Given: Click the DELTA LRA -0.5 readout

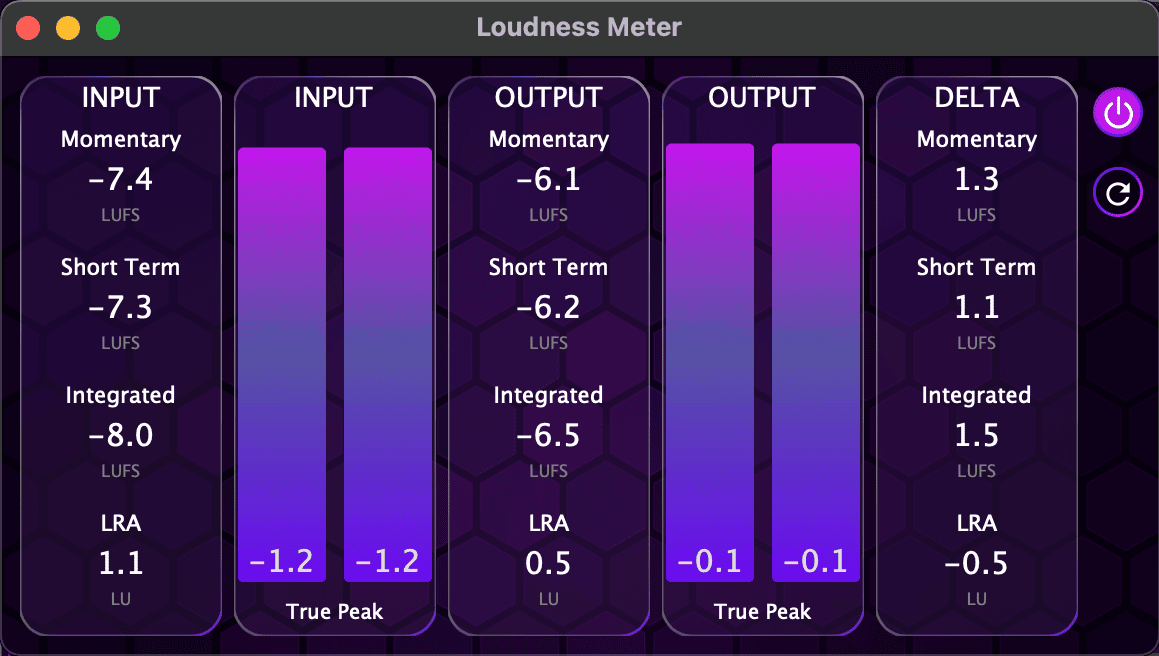Looking at the screenshot, I should tap(976, 562).
